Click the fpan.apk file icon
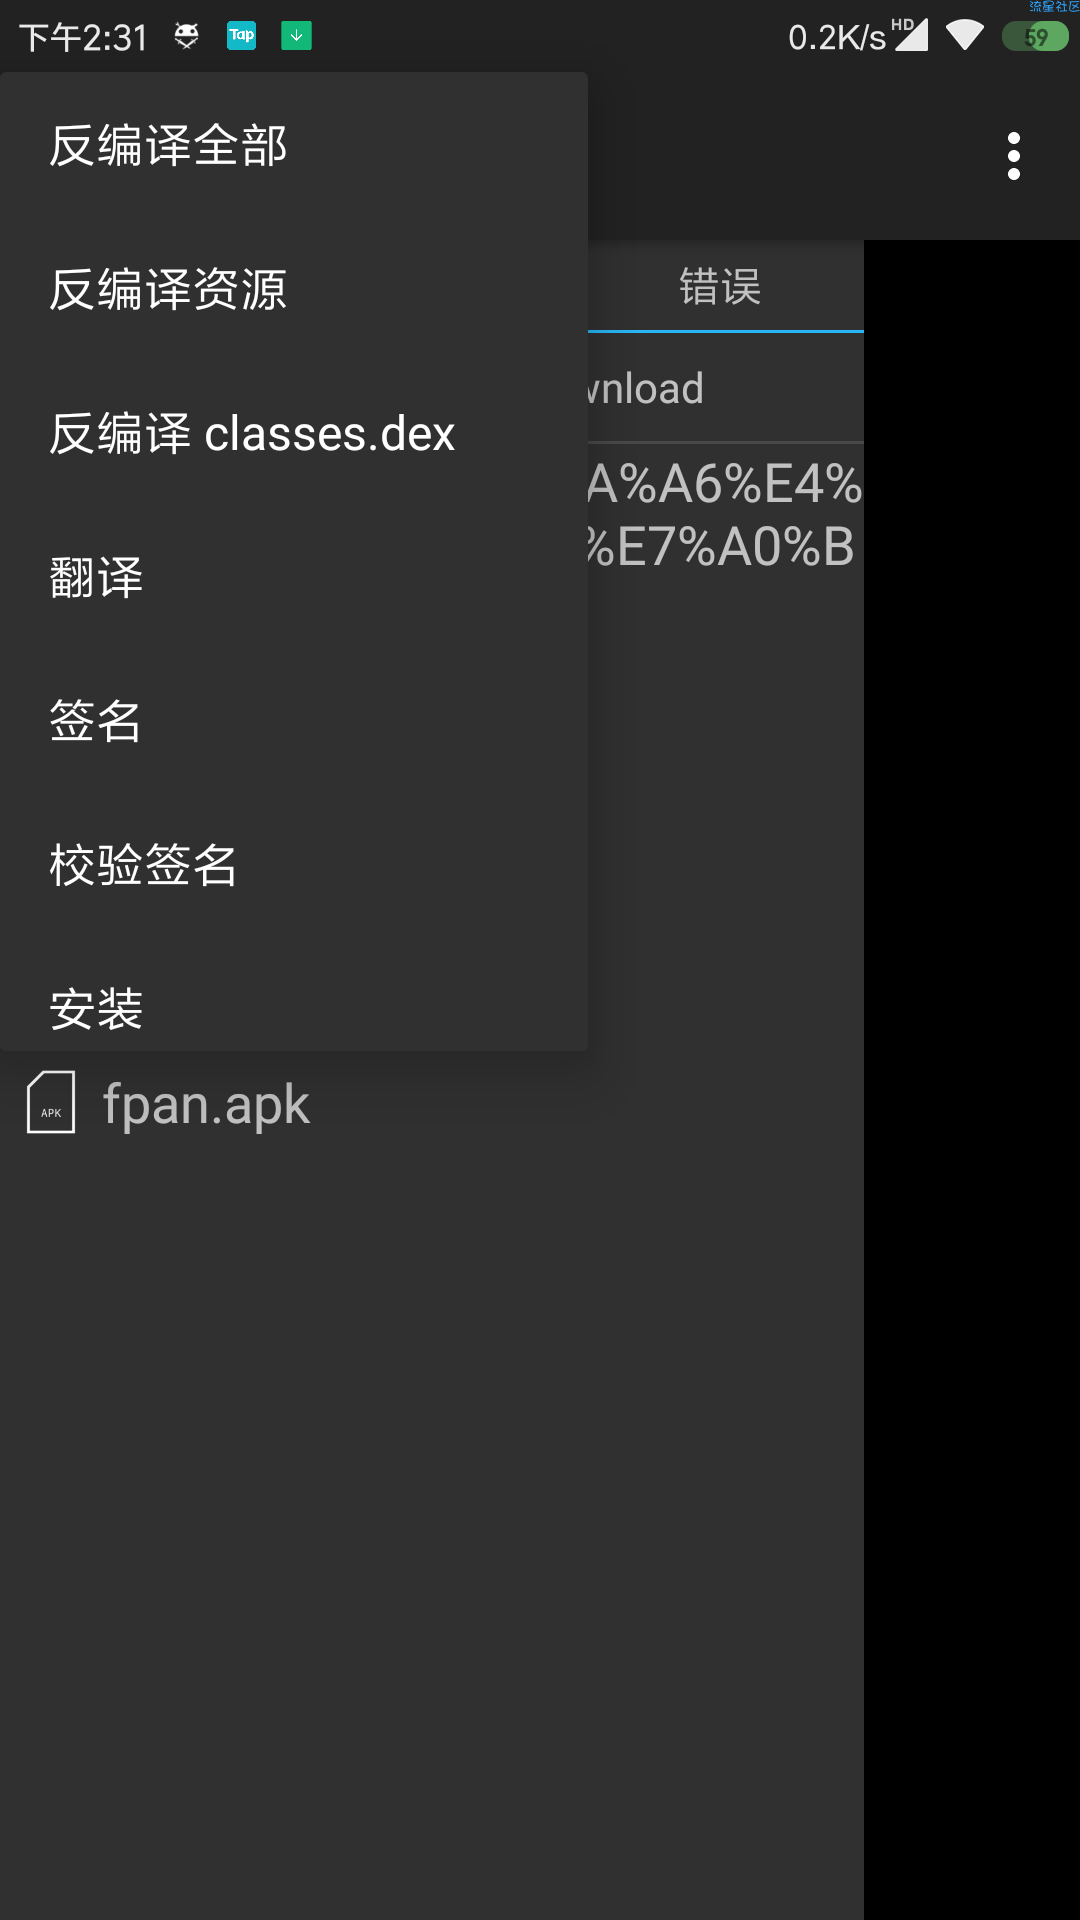Screen dimensions: 1080x1920 click(51, 1102)
